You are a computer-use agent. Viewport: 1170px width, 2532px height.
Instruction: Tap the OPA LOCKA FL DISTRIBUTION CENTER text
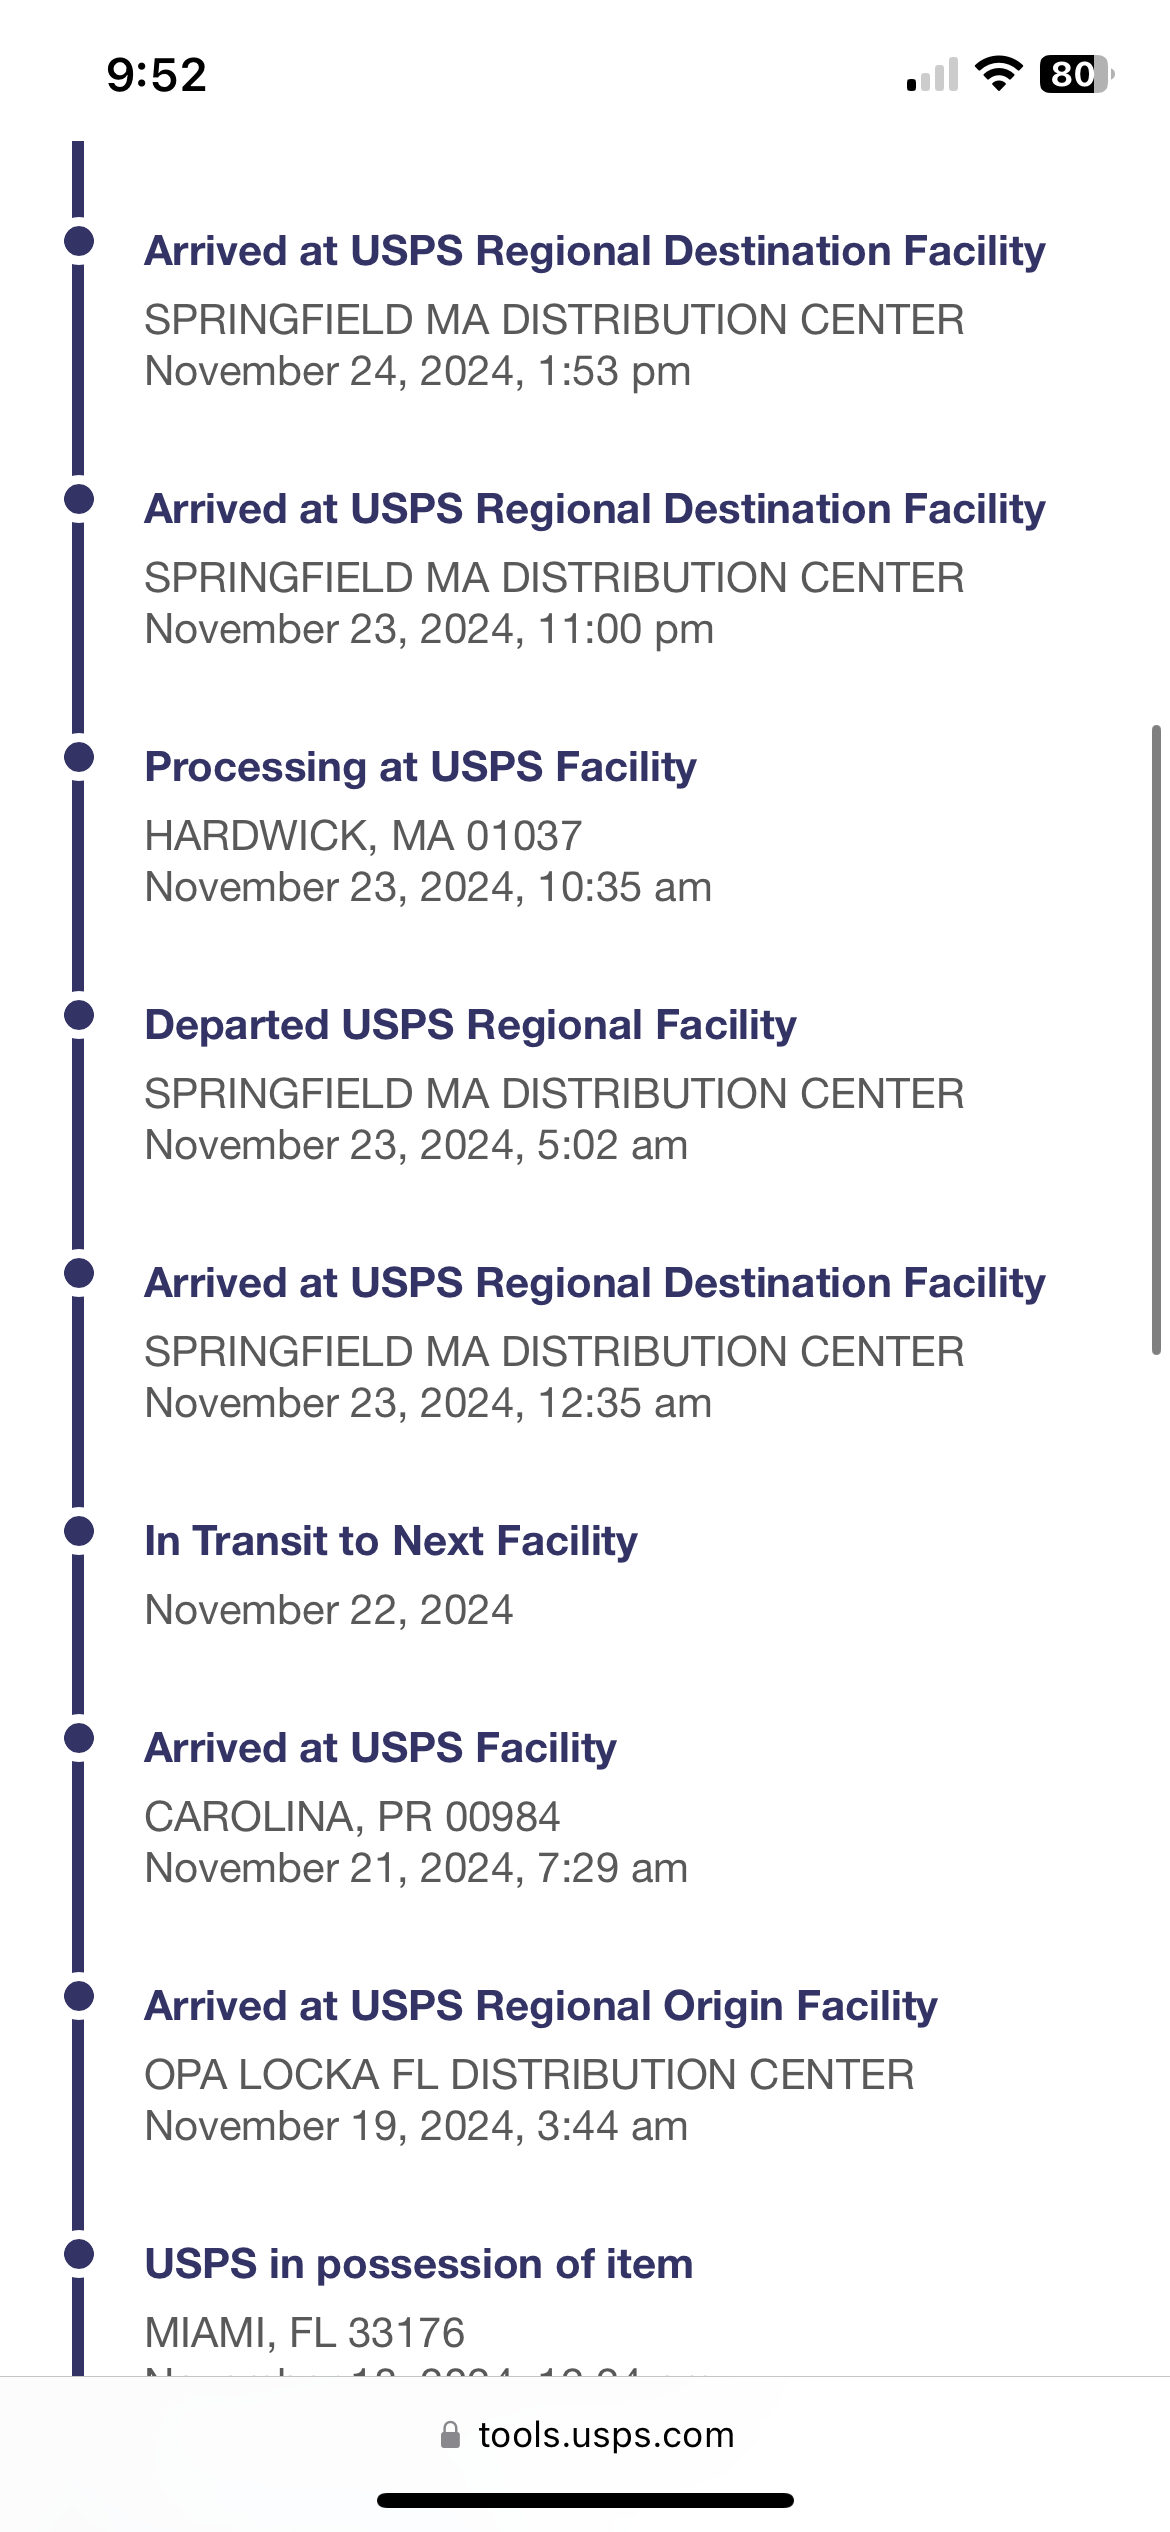530,2075
